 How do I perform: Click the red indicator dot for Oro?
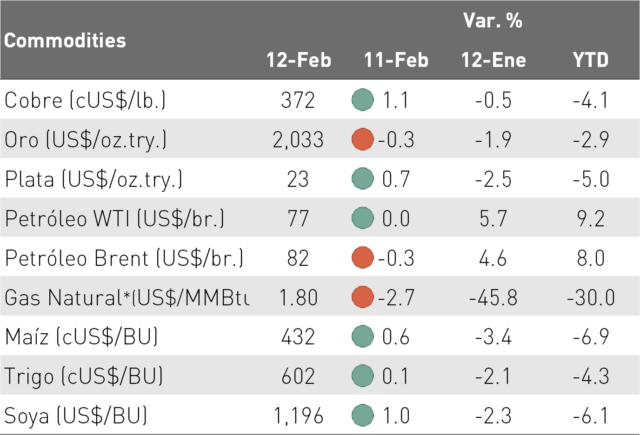click(x=362, y=139)
